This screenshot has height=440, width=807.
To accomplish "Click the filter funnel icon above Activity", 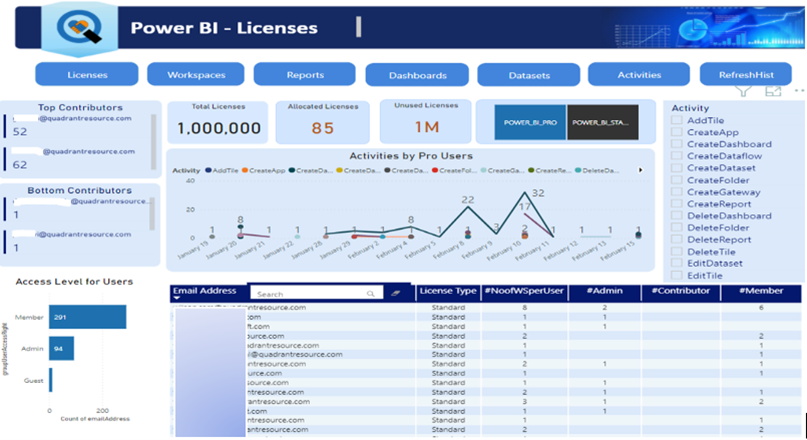I will tap(743, 92).
